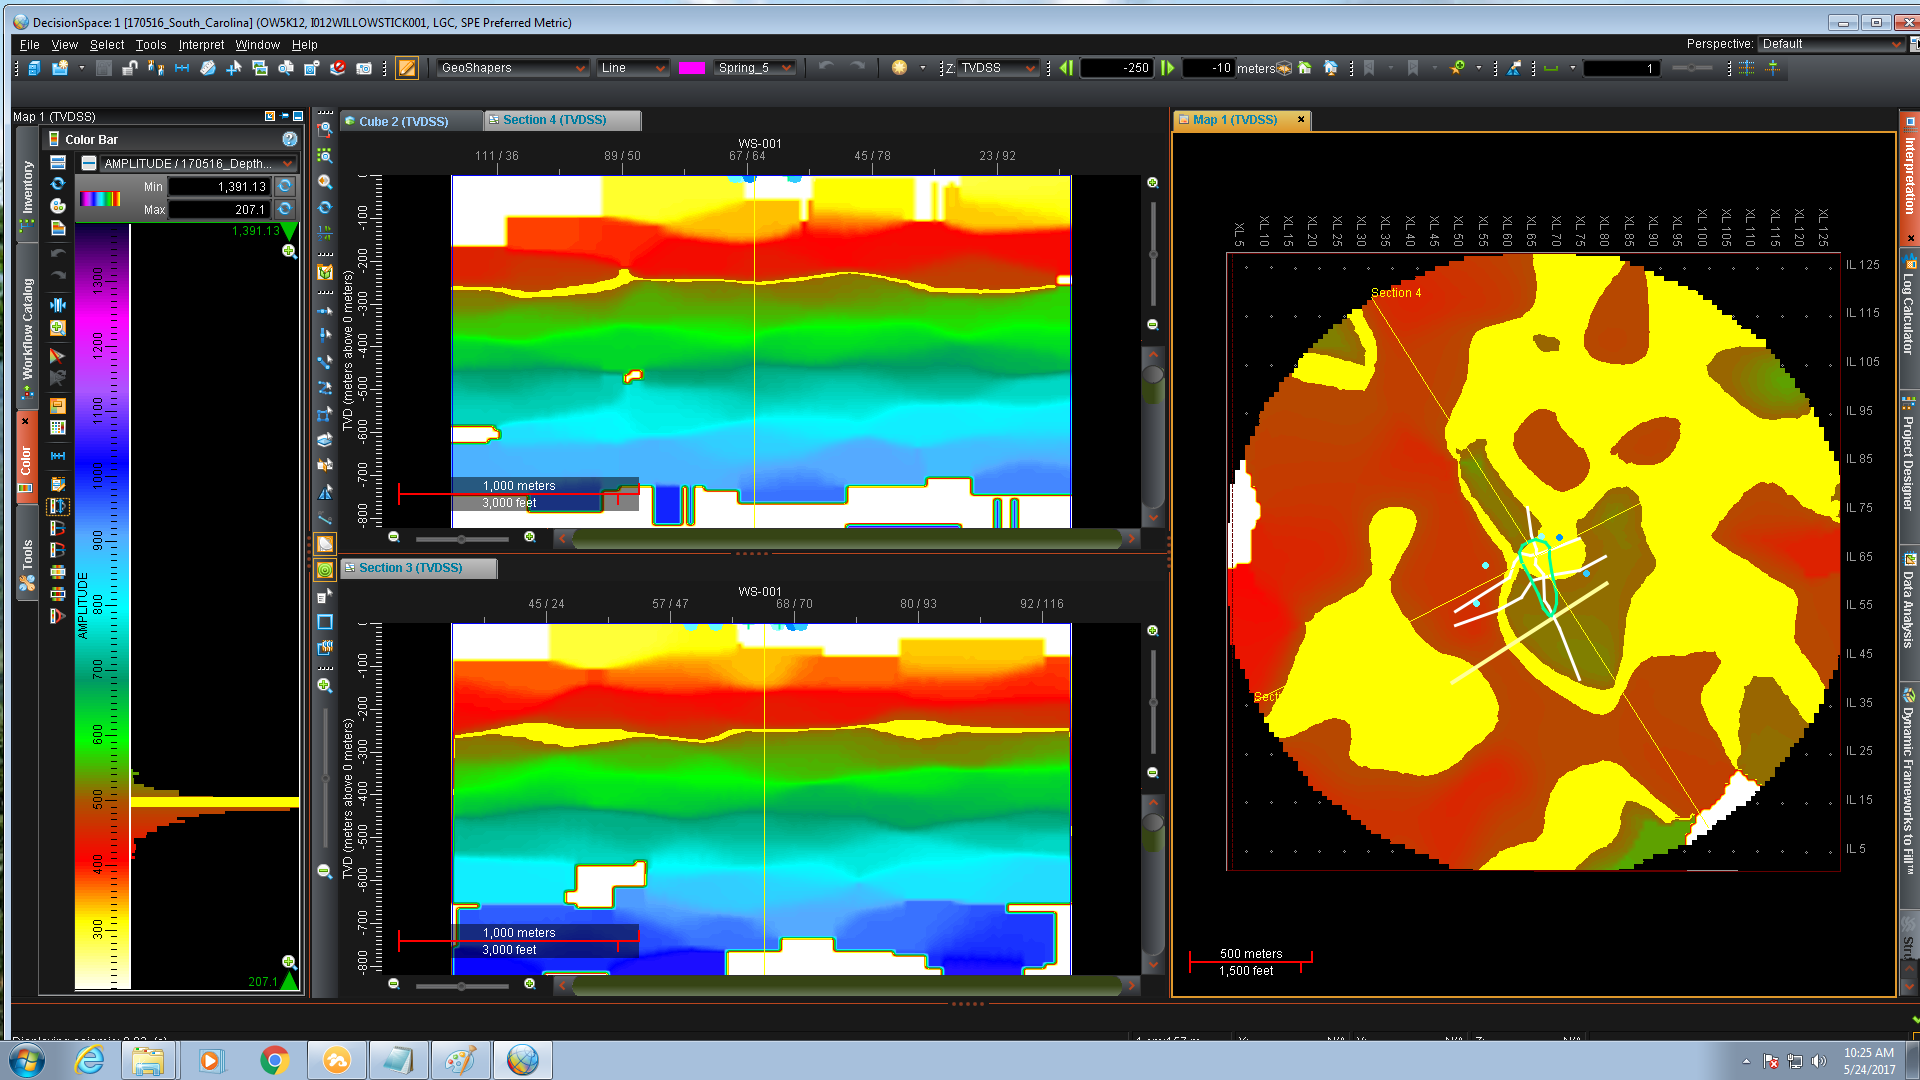This screenshot has height=1080, width=1920.
Task: Open the Tools menu
Action: point(151,45)
